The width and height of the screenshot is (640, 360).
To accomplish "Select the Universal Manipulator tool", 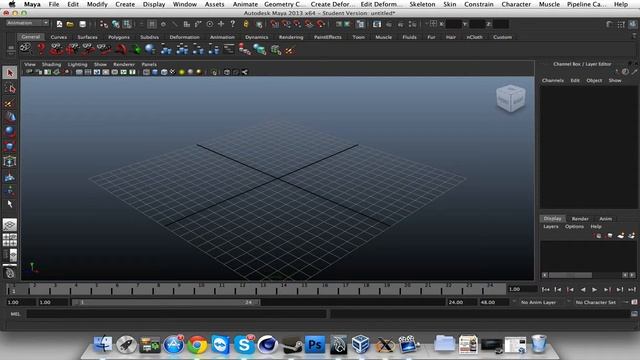I will click(10, 161).
